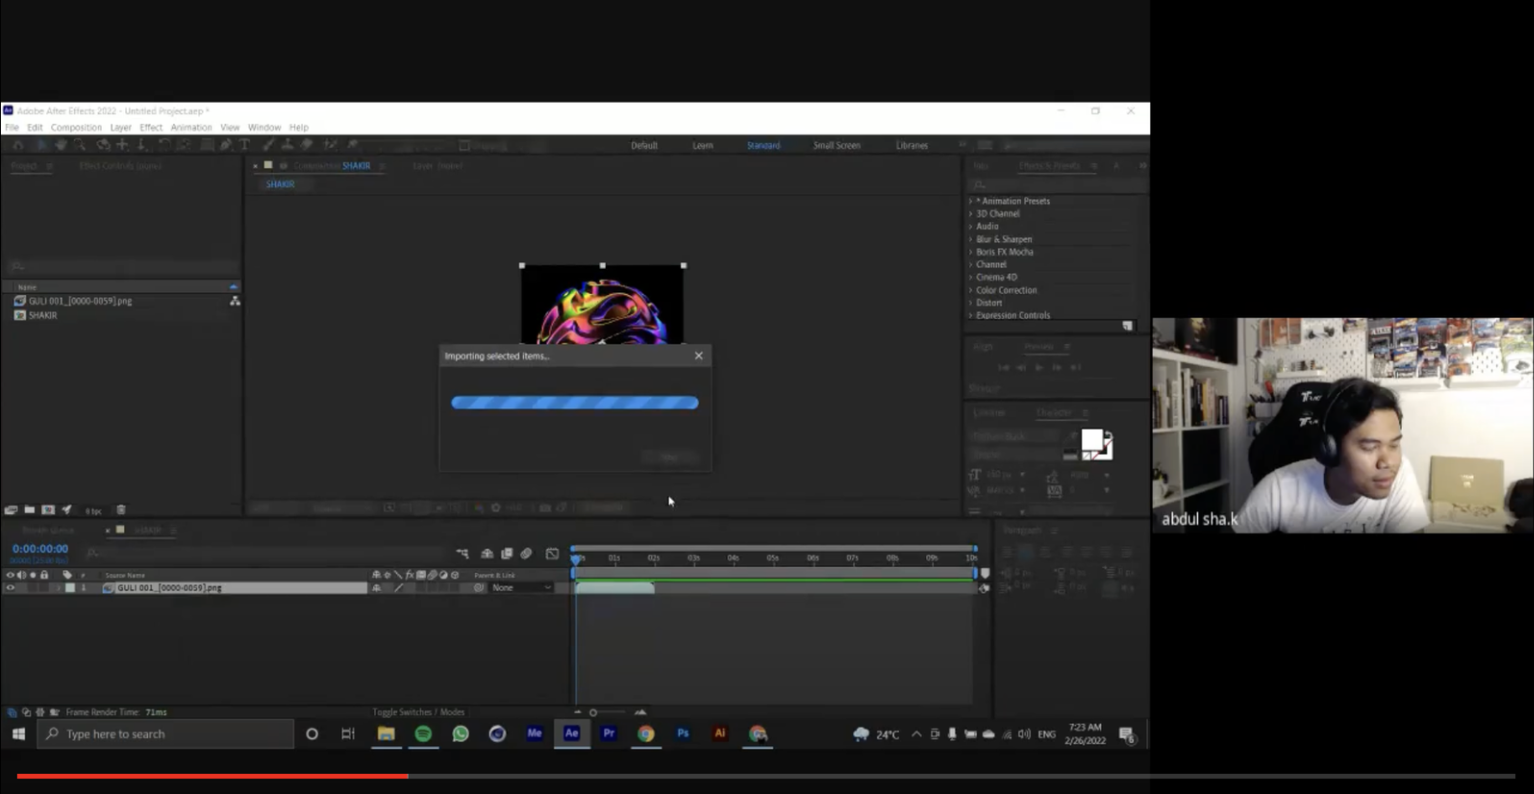Click the white fill color swatch in the Character panel
The height and width of the screenshot is (794, 1534).
pyautogui.click(x=1092, y=439)
